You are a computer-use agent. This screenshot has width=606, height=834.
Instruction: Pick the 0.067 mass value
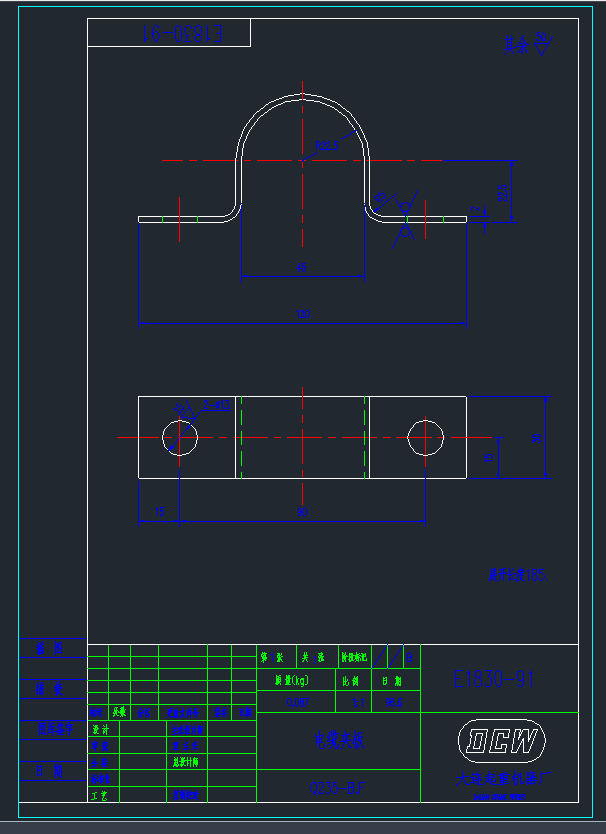tap(297, 702)
